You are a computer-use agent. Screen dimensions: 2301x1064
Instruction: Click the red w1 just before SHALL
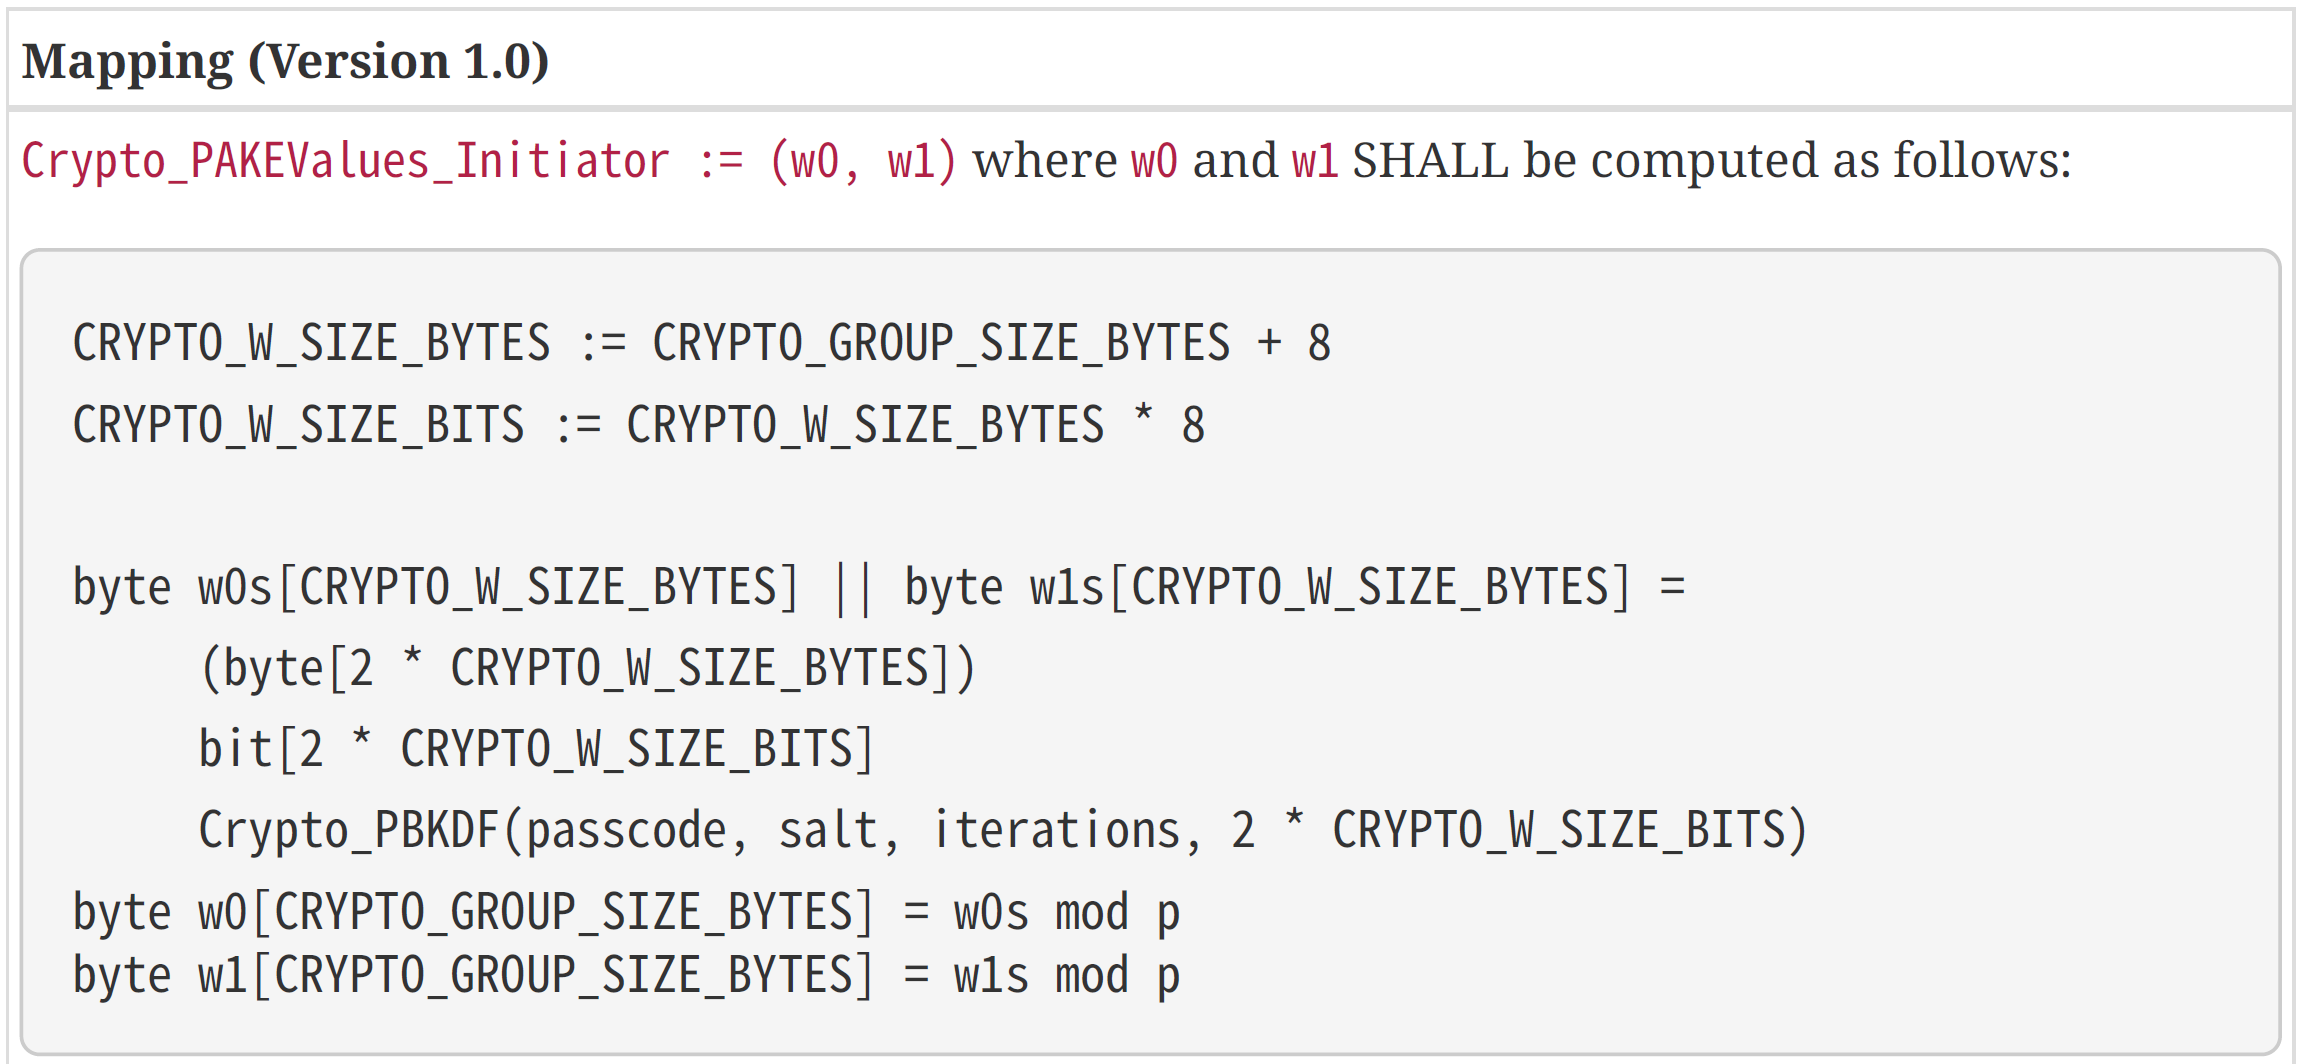1315,162
